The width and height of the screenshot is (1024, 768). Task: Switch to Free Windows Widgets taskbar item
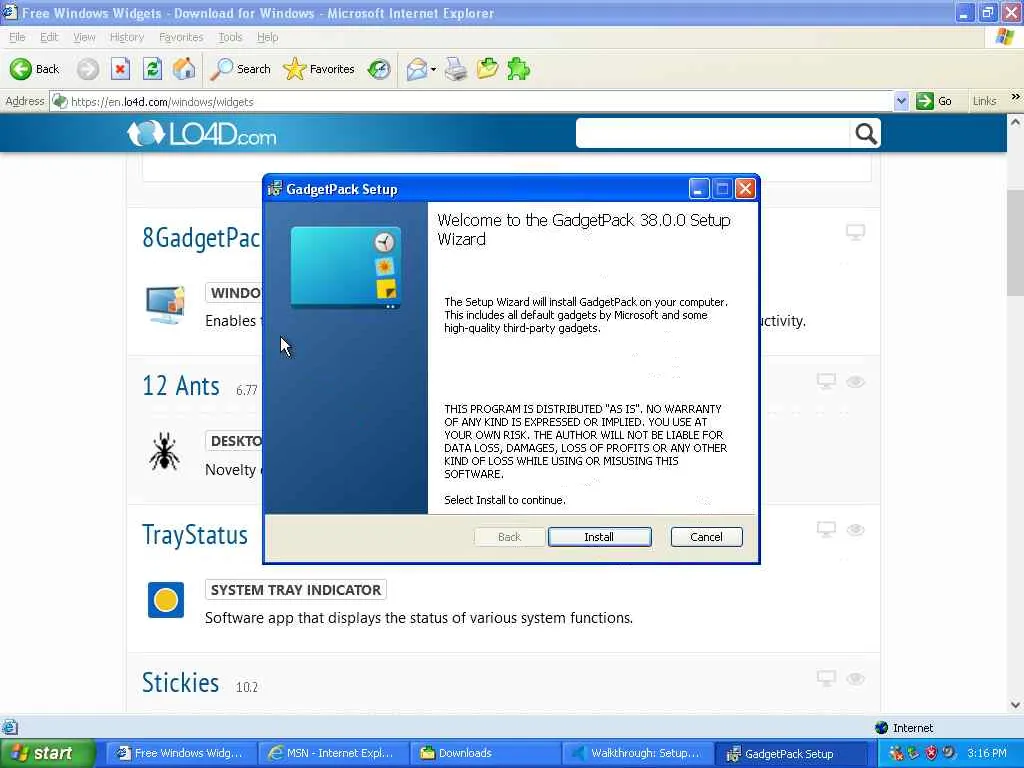[x=181, y=753]
